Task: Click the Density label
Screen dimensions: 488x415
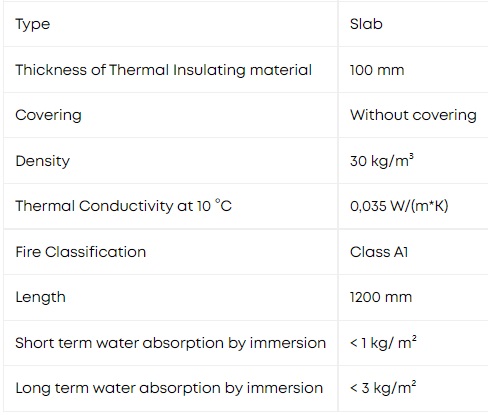Action: 43,161
